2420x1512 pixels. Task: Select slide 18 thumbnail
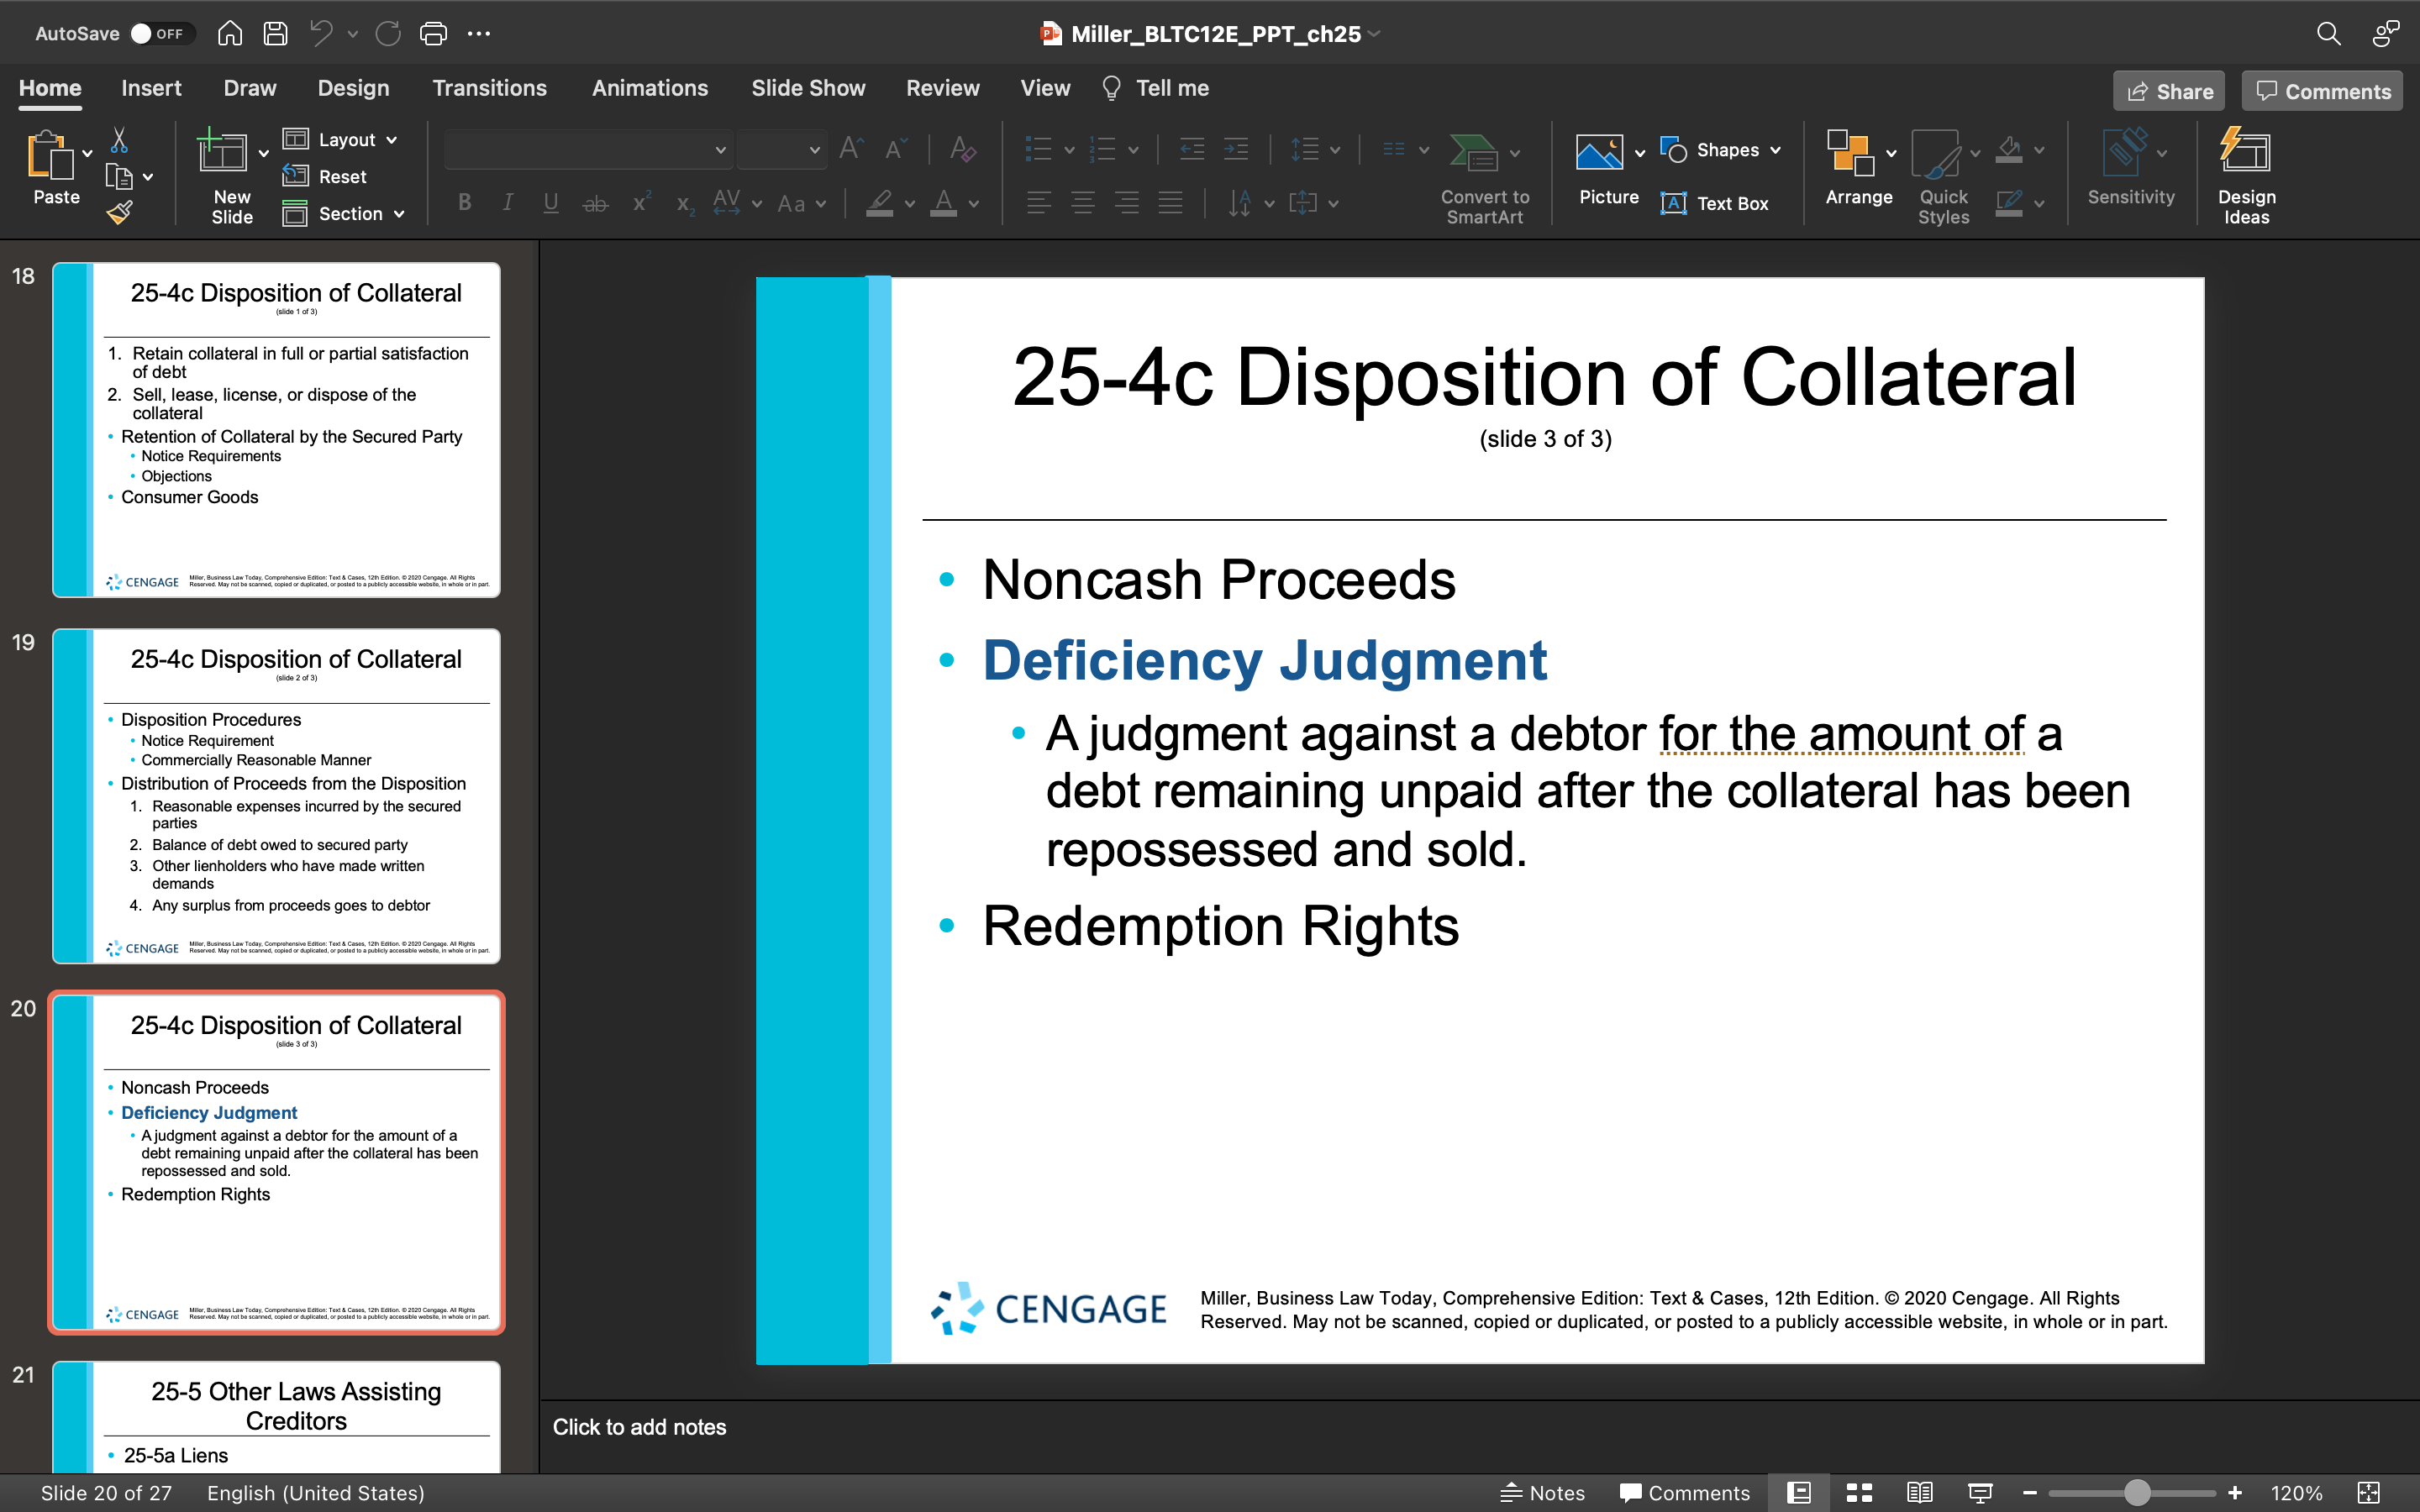pos(276,430)
